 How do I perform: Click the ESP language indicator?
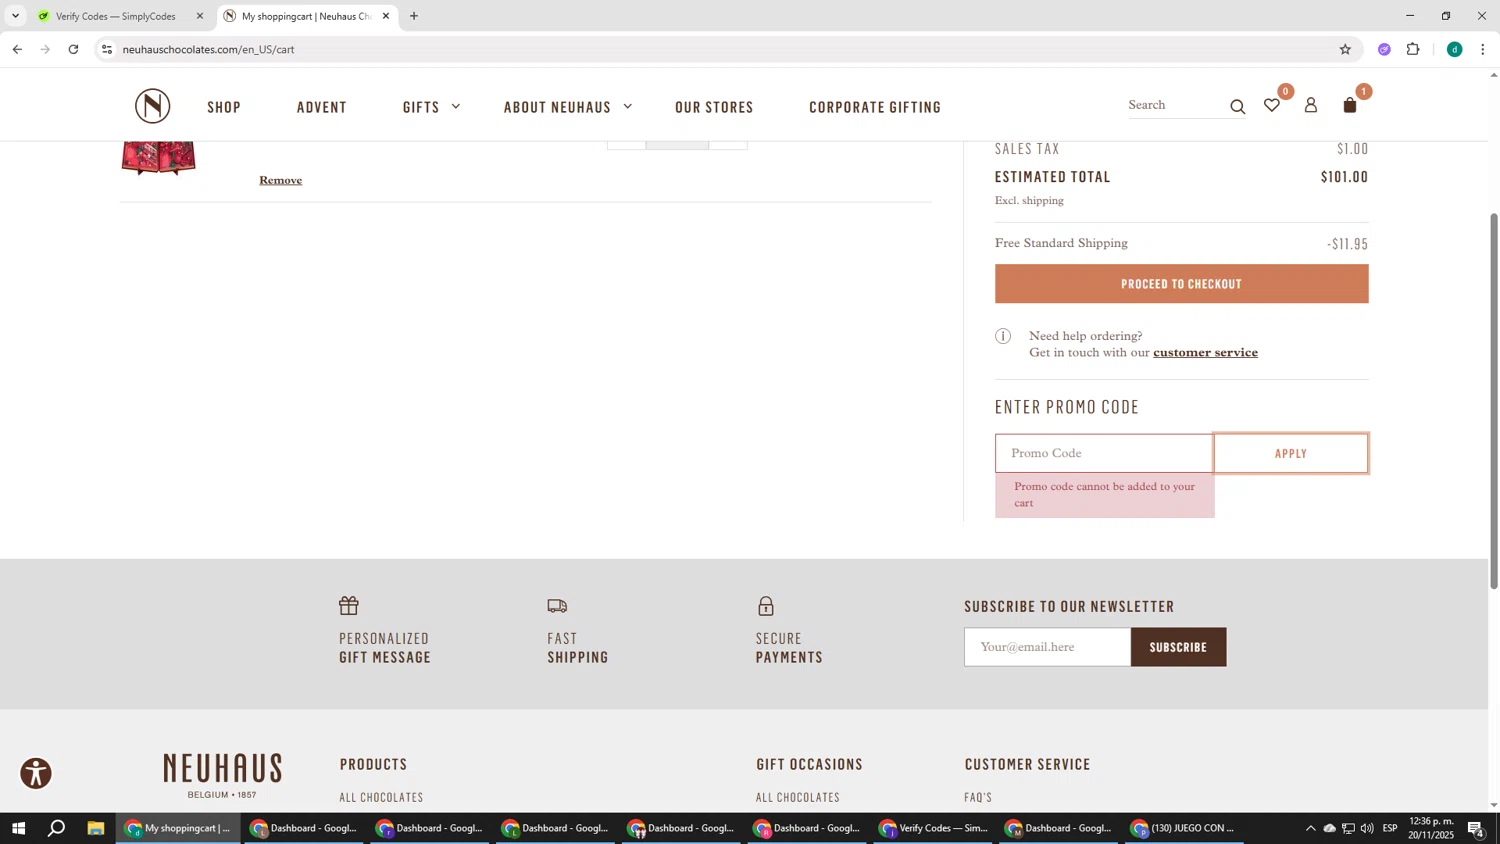pos(1390,828)
